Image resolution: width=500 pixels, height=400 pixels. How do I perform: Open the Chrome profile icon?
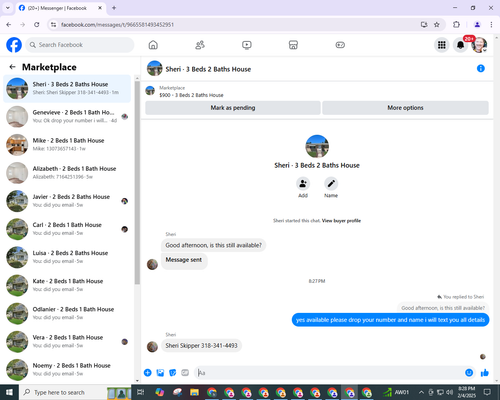(477, 24)
